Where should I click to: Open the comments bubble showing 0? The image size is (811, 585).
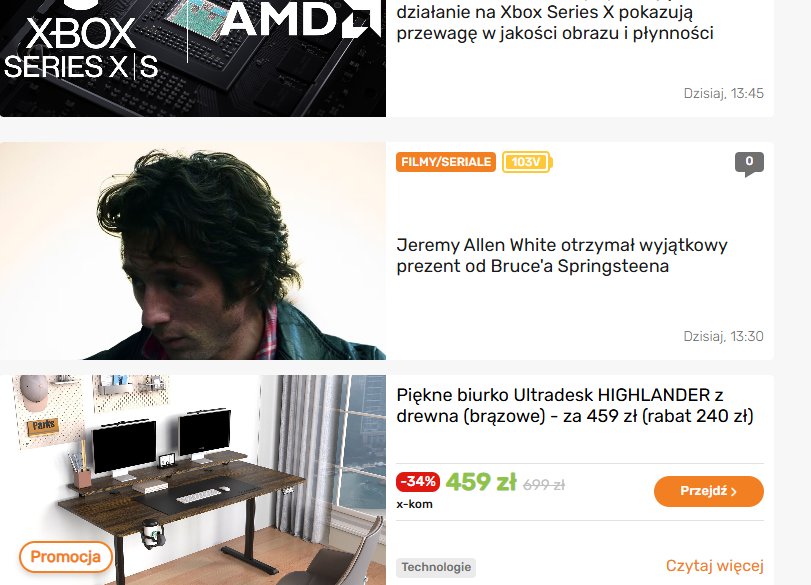coord(749,163)
